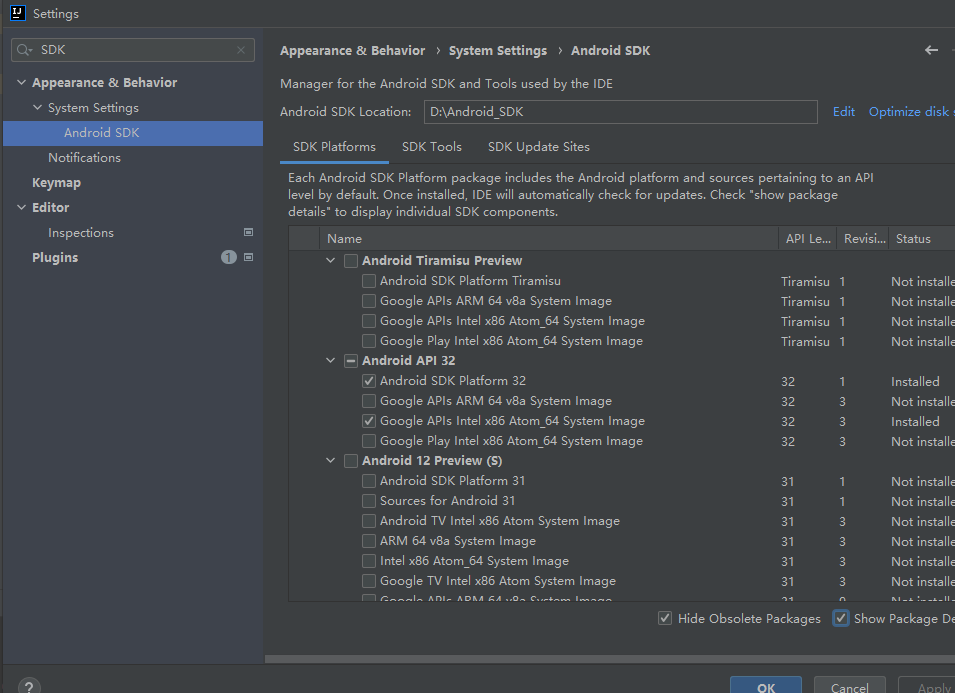Collapse the Android 12 Preview (S) group
Viewport: 955px width, 693px height.
tap(331, 461)
